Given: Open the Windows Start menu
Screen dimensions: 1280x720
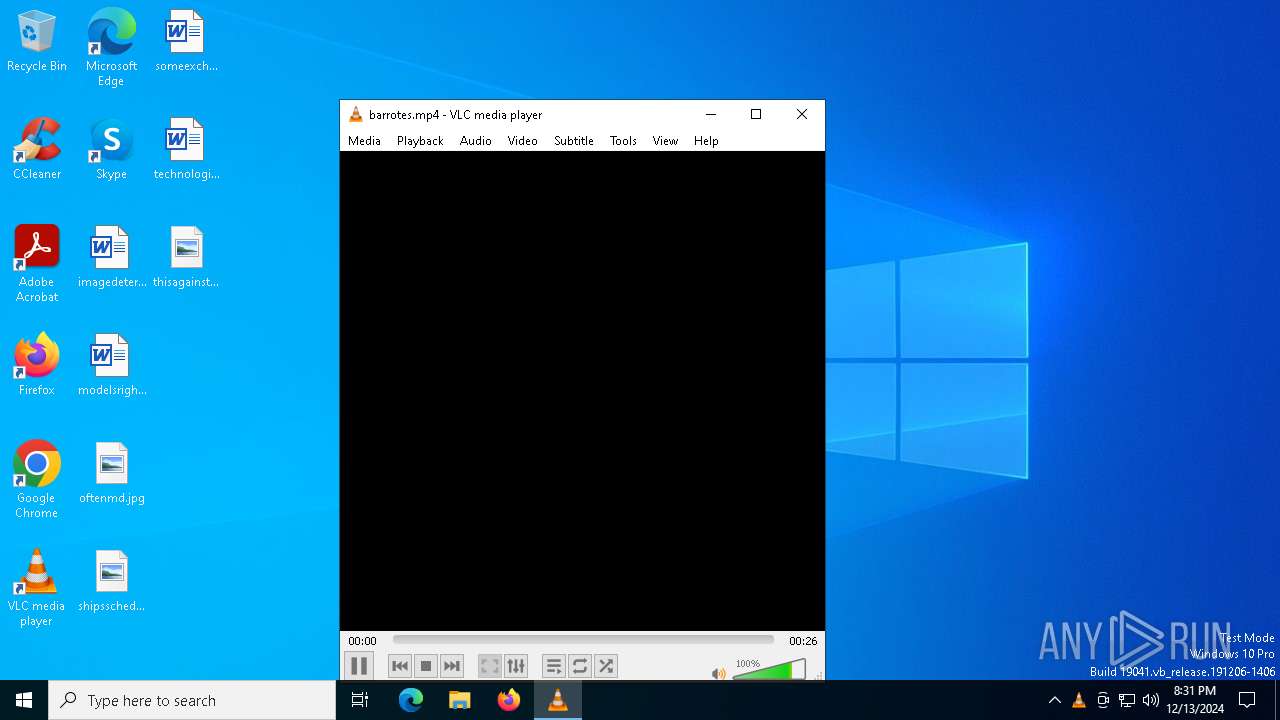Looking at the screenshot, I should point(24,700).
